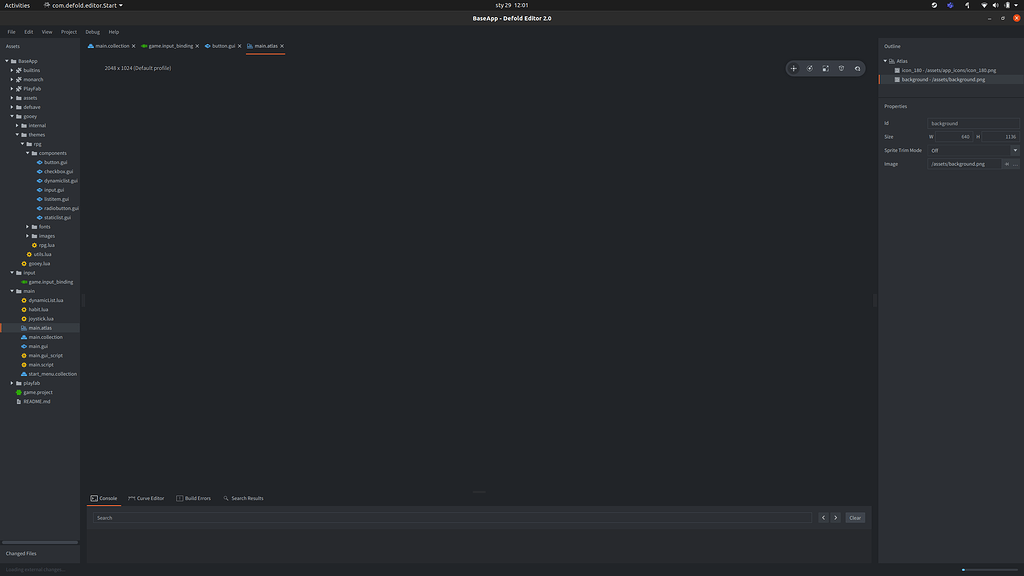Click the browse button next to the Image property

coord(1016,163)
